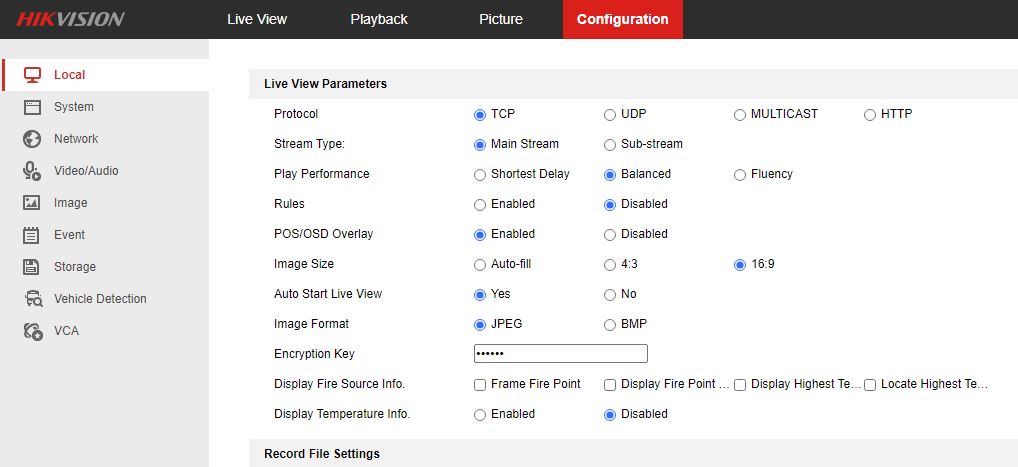Click the Video/Audio microphone icon

click(x=32, y=171)
